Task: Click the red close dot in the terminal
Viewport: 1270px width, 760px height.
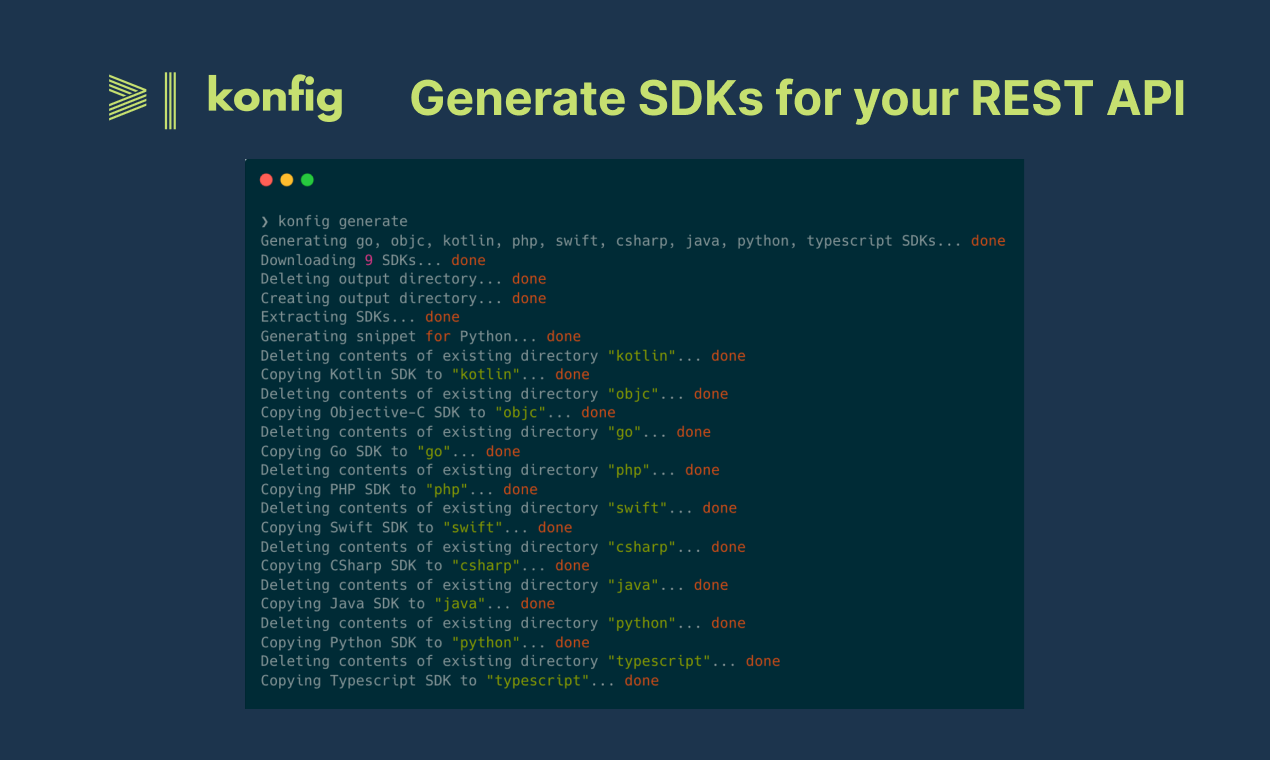Action: pos(266,180)
